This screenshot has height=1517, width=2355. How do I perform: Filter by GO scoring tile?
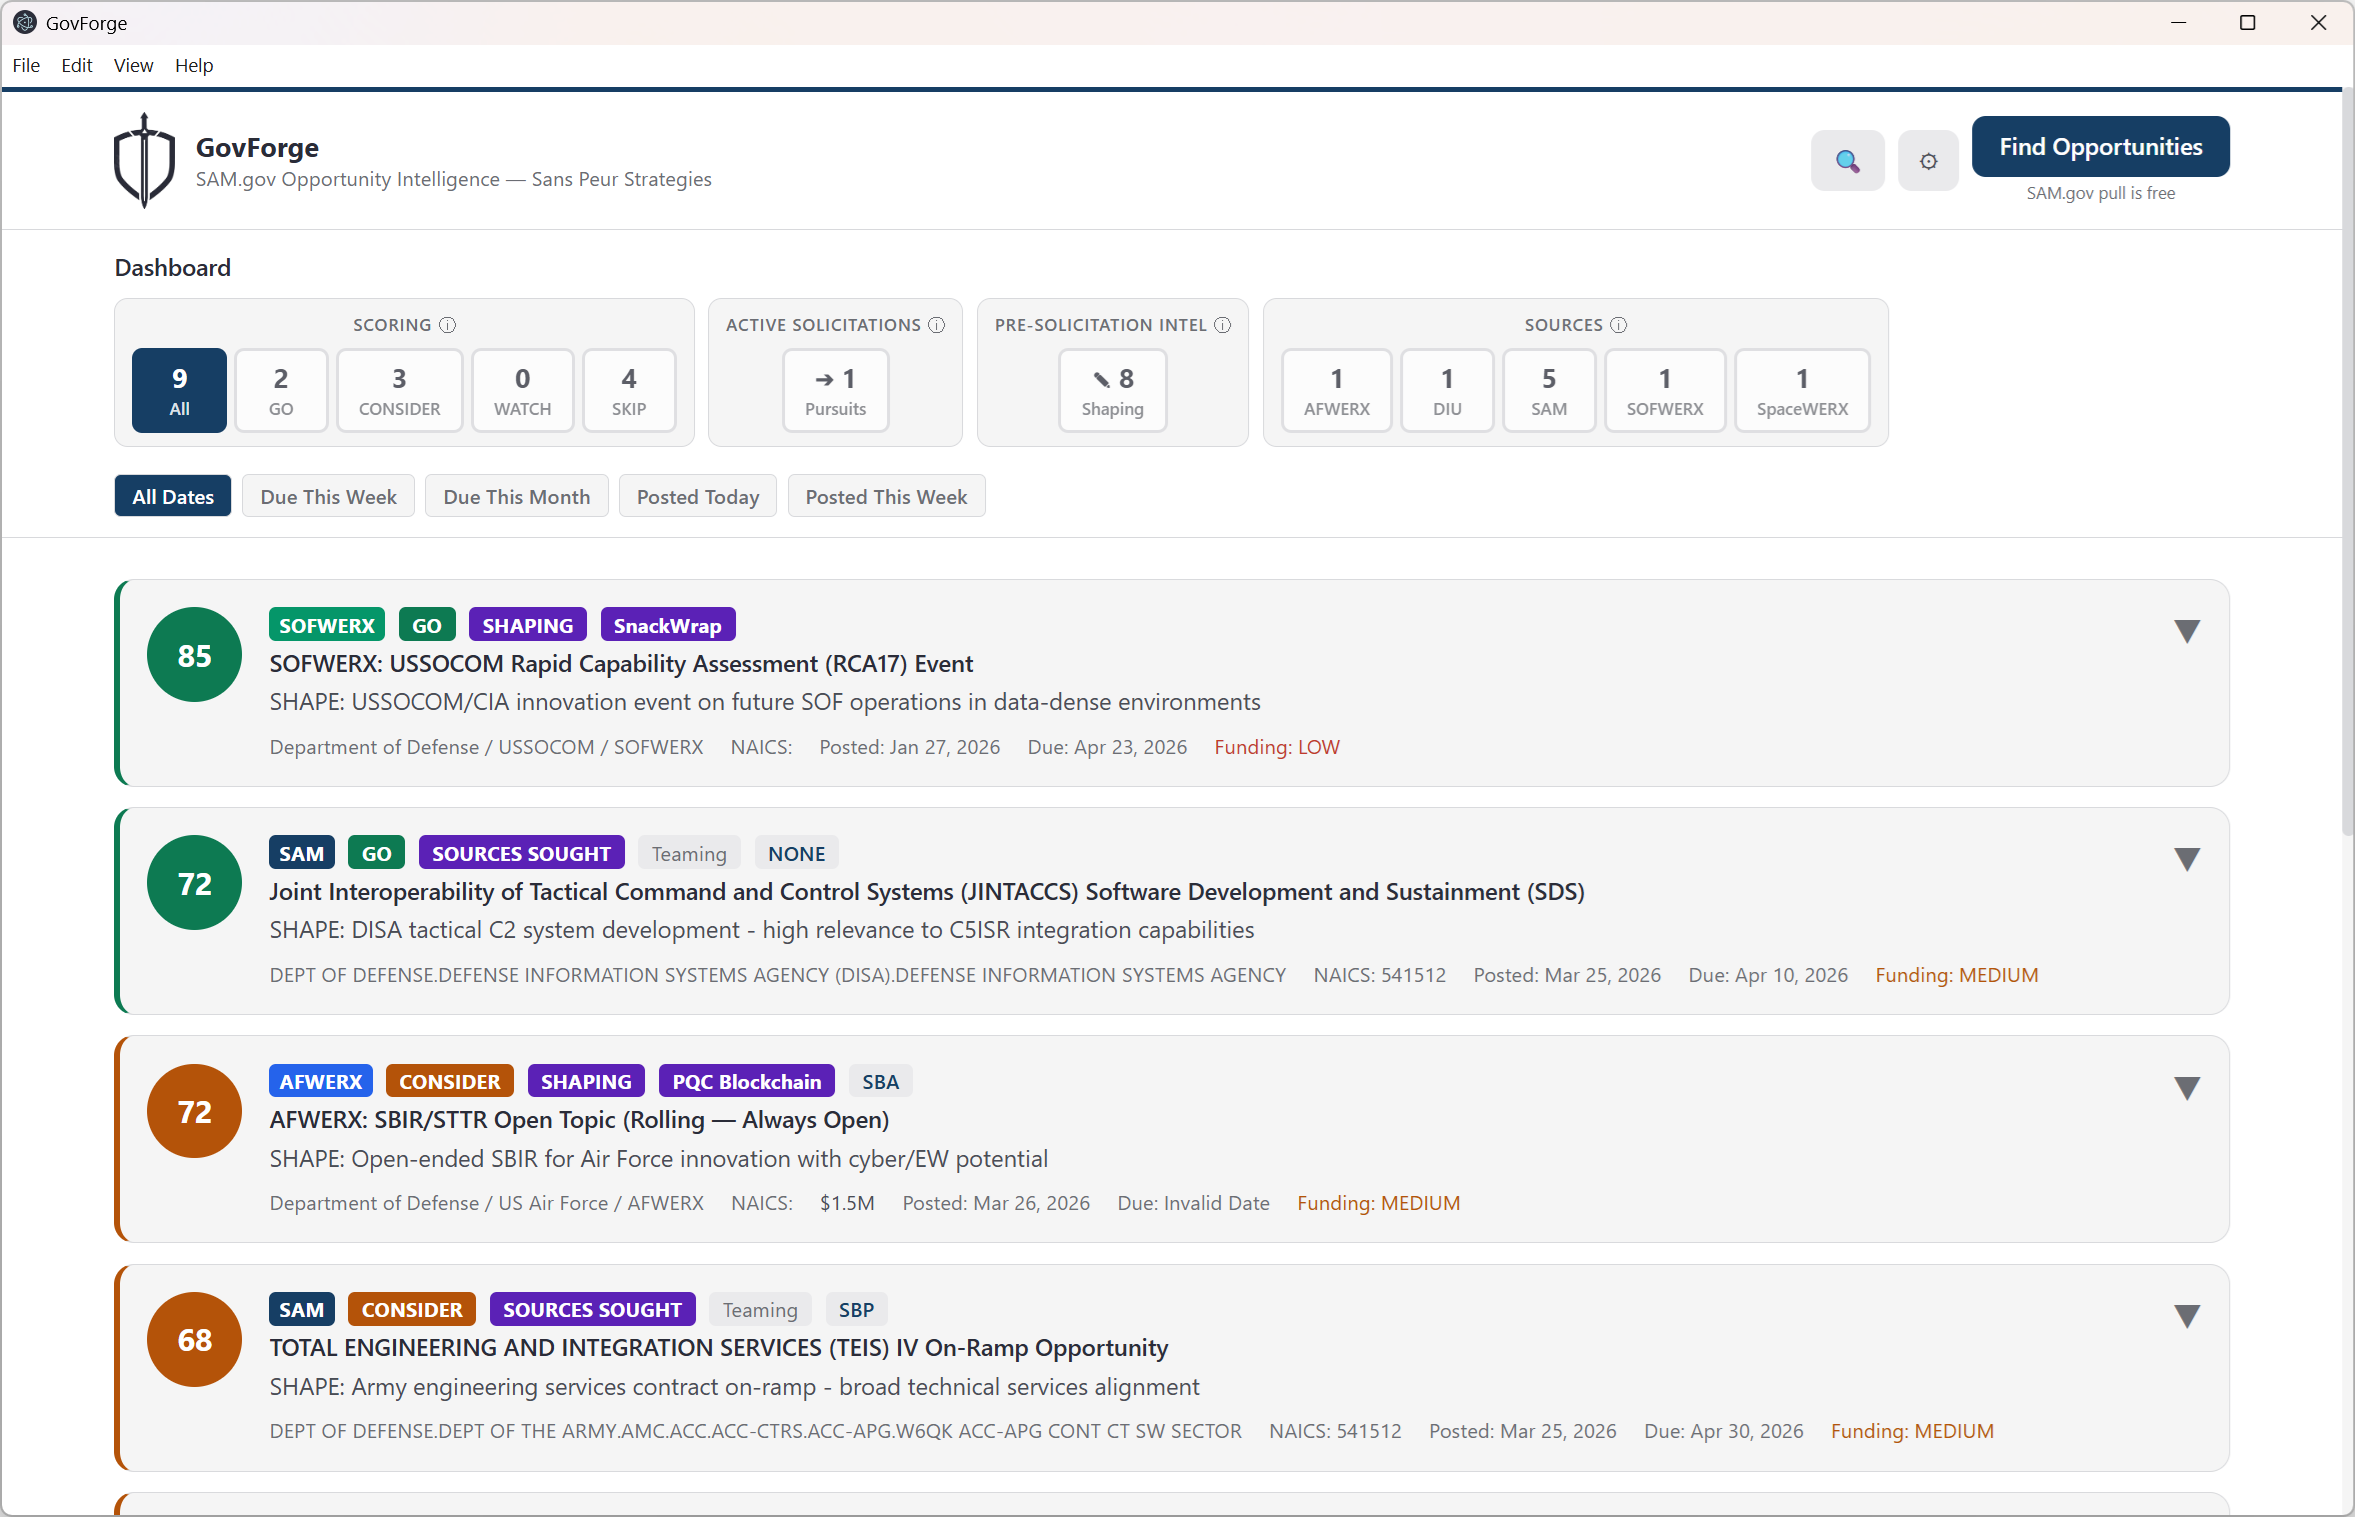281,390
